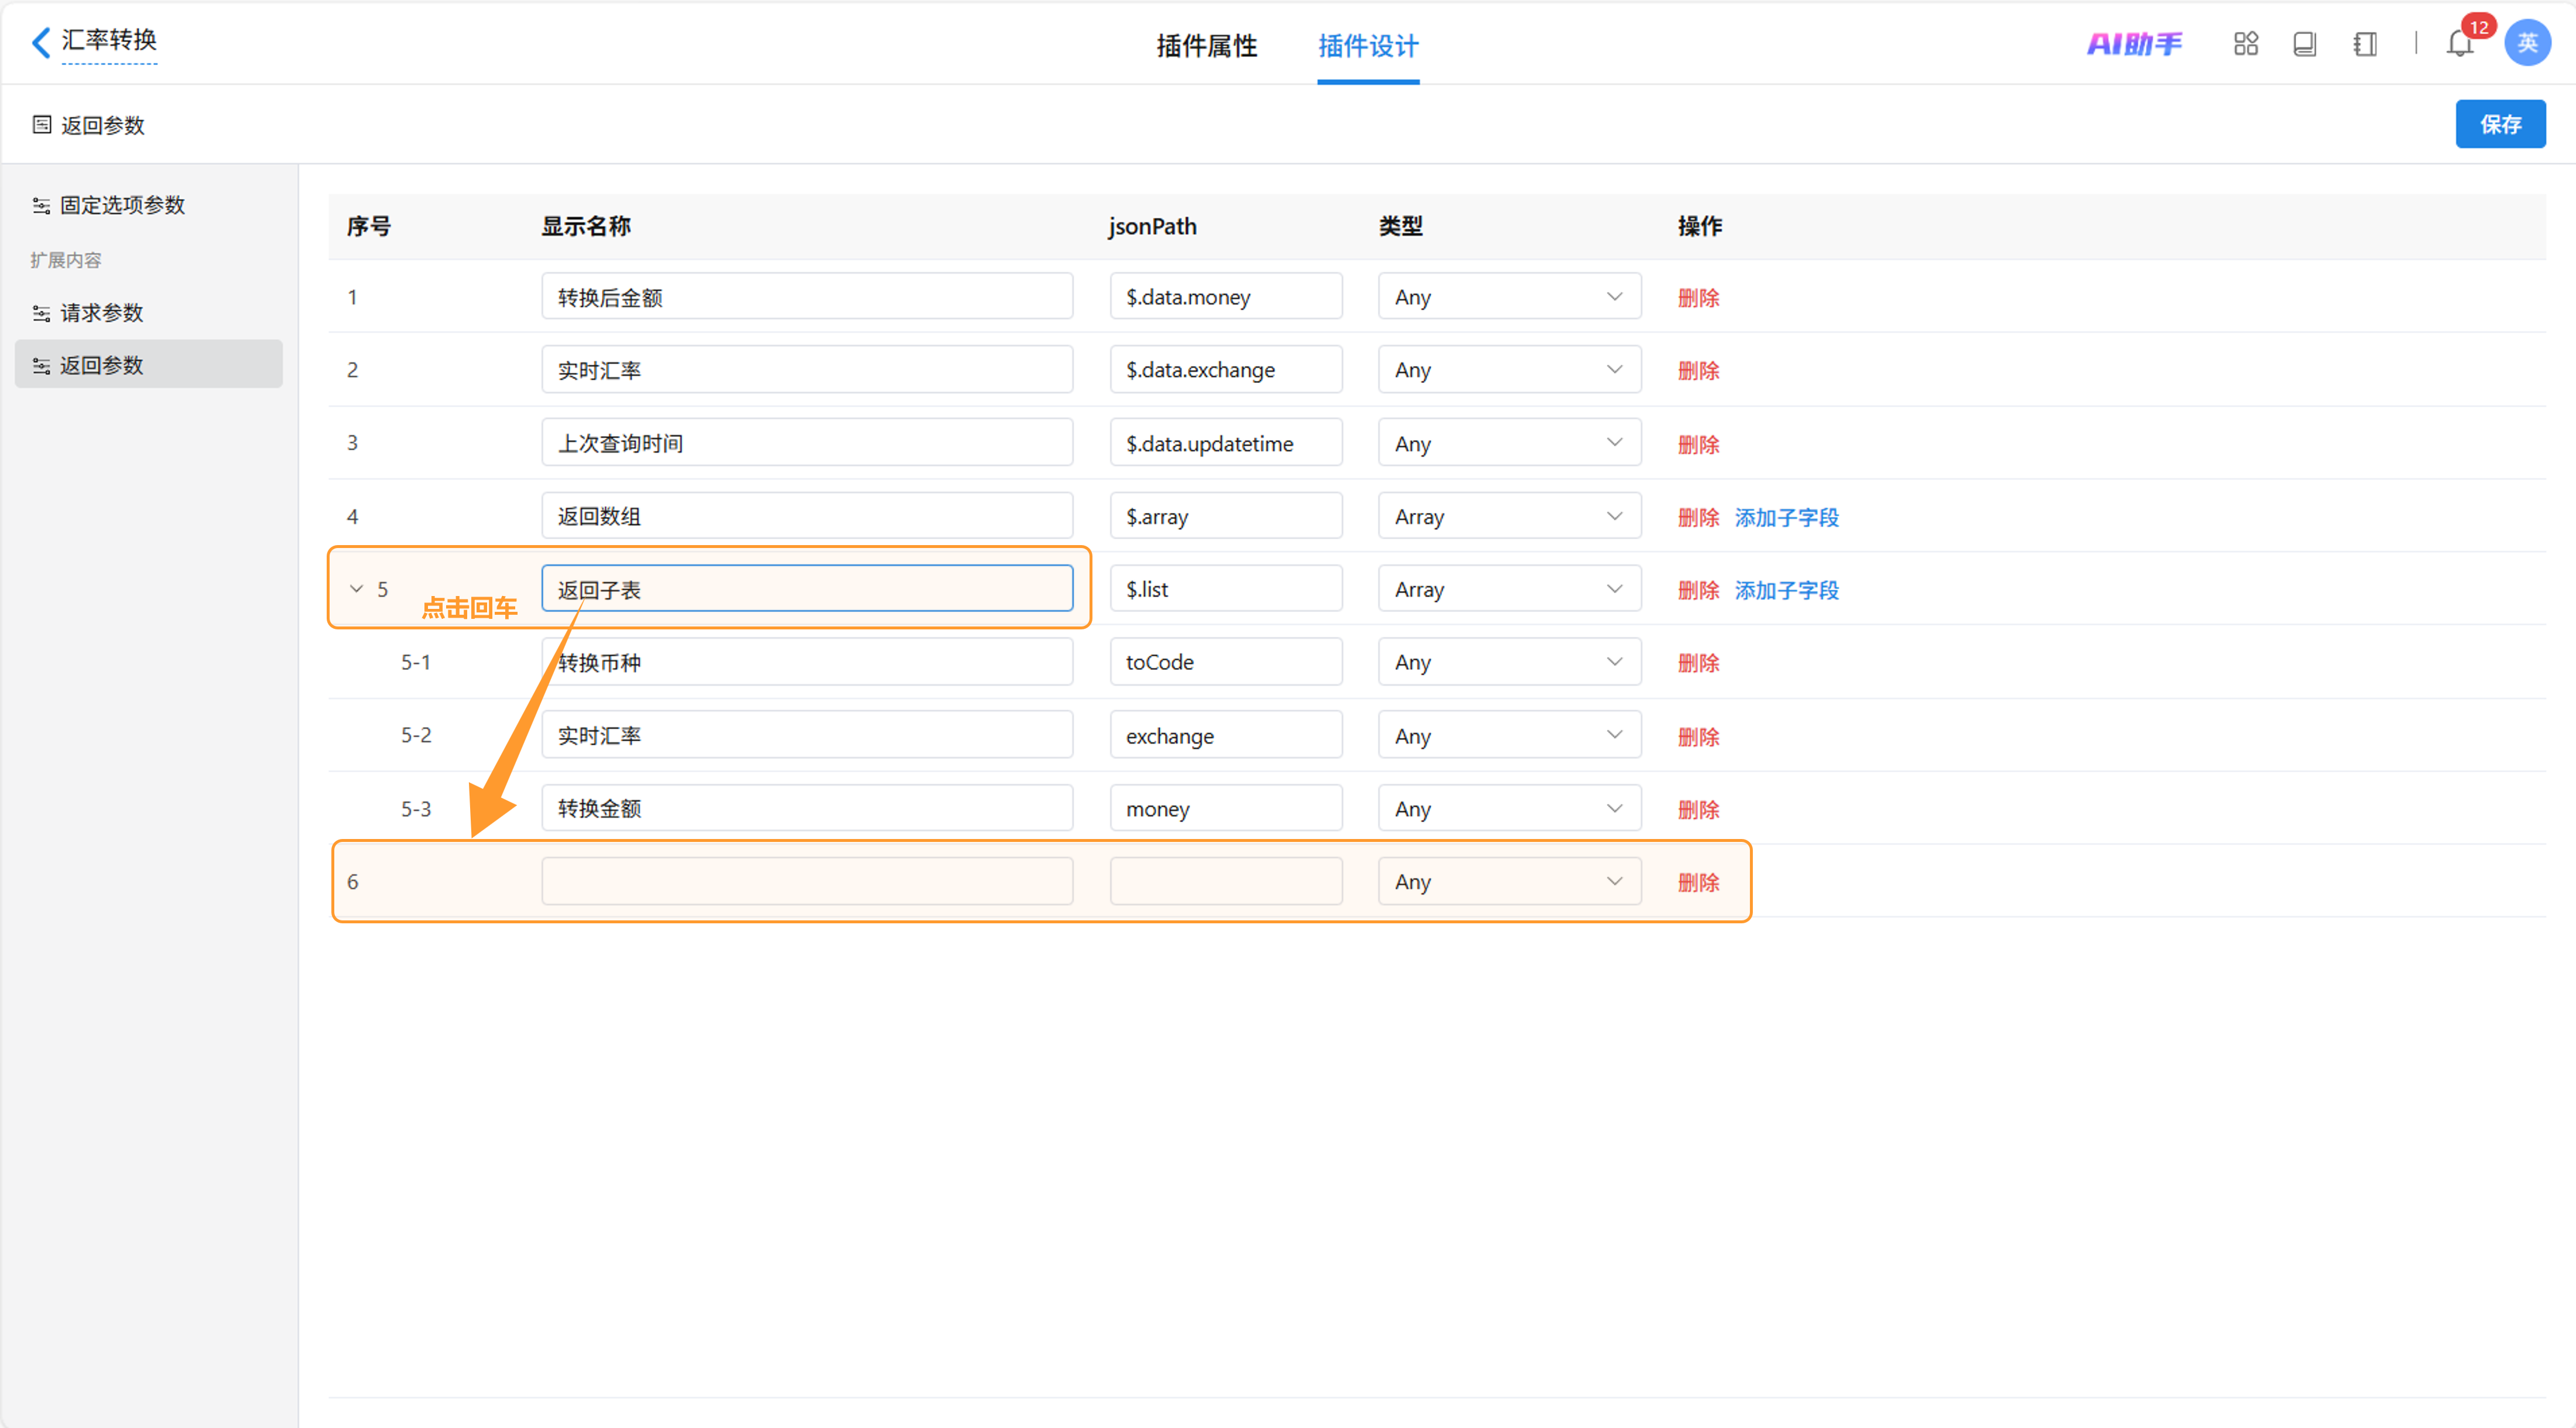Click the 固定选项参数 sidebar item
The height and width of the screenshot is (1428, 2576).
(122, 205)
